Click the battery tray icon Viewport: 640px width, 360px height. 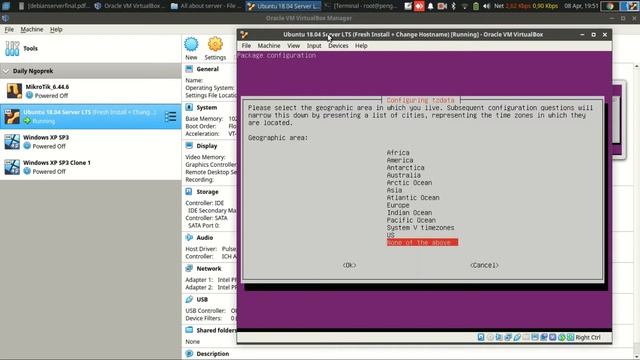tap(476, 6)
